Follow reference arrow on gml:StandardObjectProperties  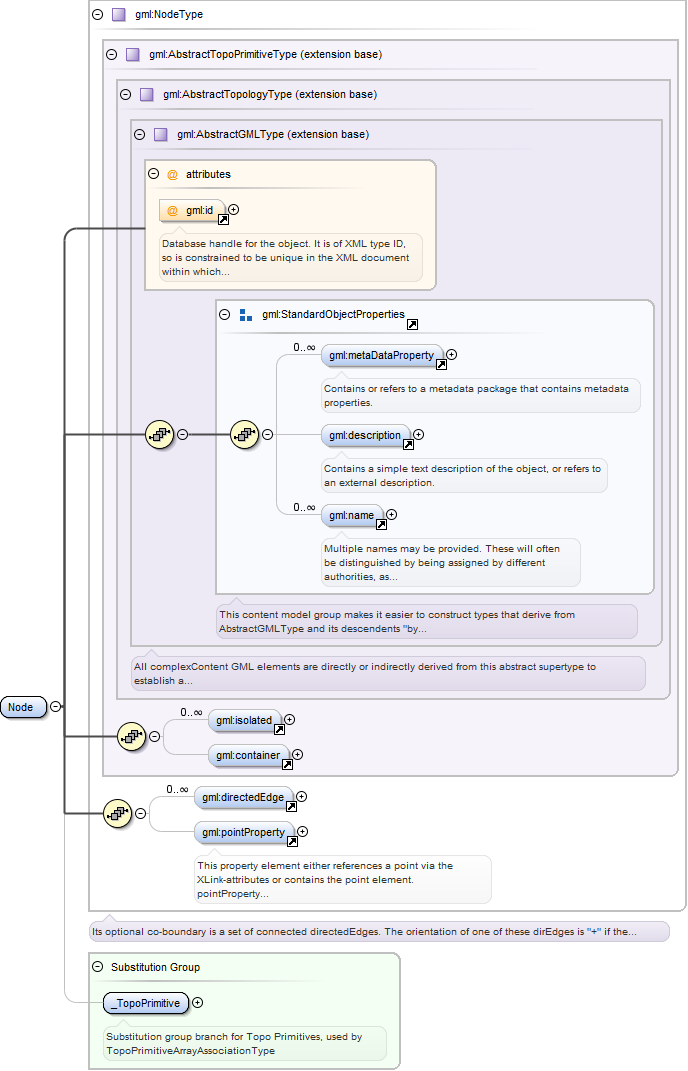tap(413, 325)
